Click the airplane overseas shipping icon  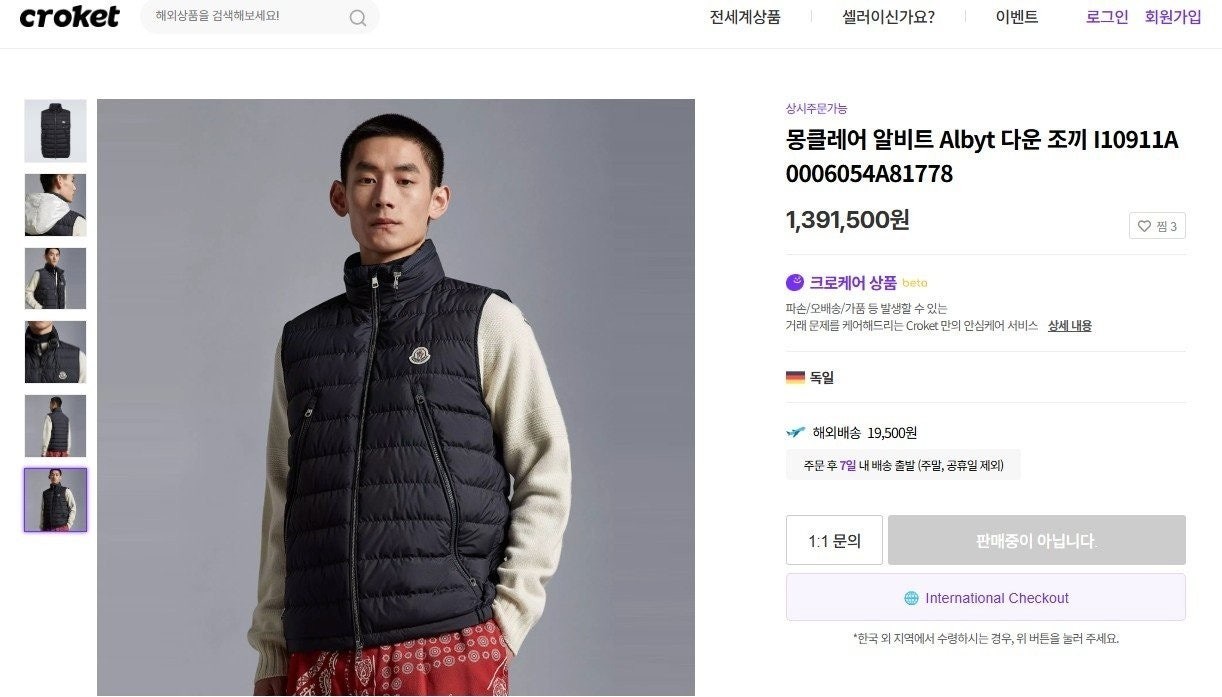(x=796, y=433)
